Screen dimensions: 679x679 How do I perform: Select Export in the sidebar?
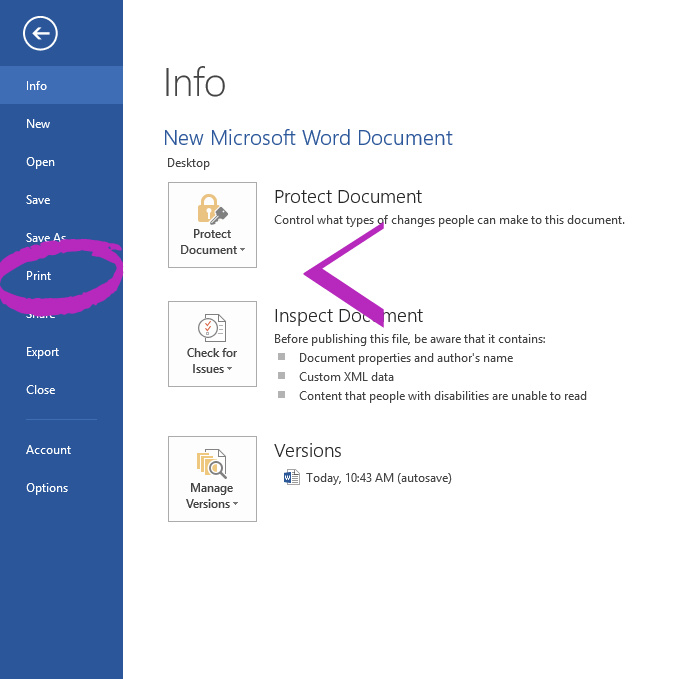tap(43, 352)
